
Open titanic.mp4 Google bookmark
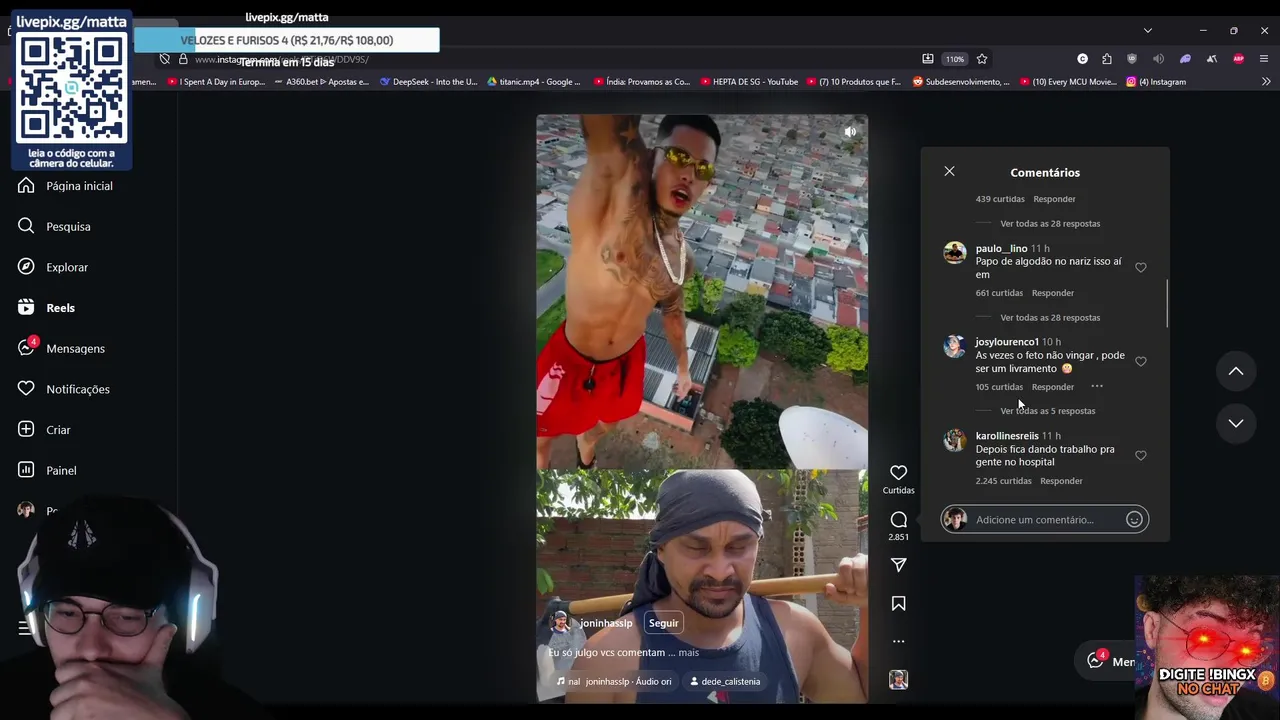533,82
